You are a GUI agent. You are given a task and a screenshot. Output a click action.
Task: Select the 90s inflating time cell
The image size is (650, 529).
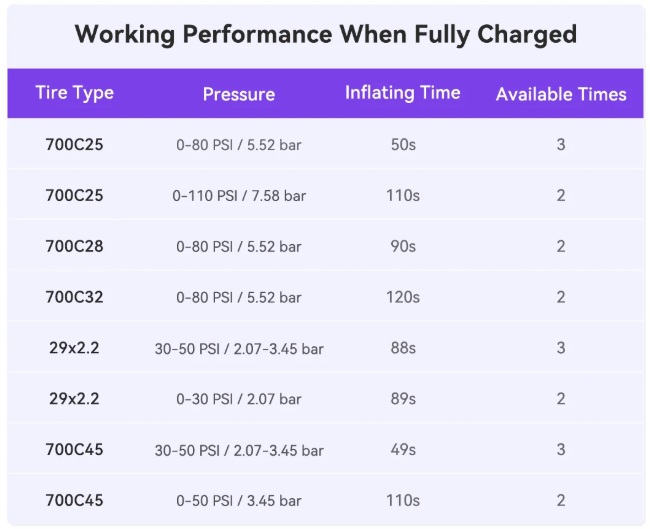[402, 246]
